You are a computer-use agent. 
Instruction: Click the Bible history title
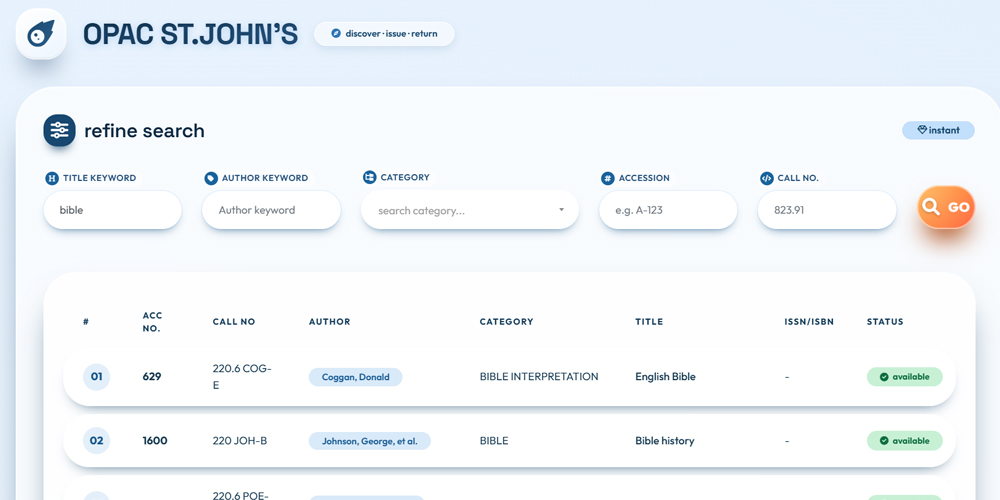pyautogui.click(x=665, y=441)
